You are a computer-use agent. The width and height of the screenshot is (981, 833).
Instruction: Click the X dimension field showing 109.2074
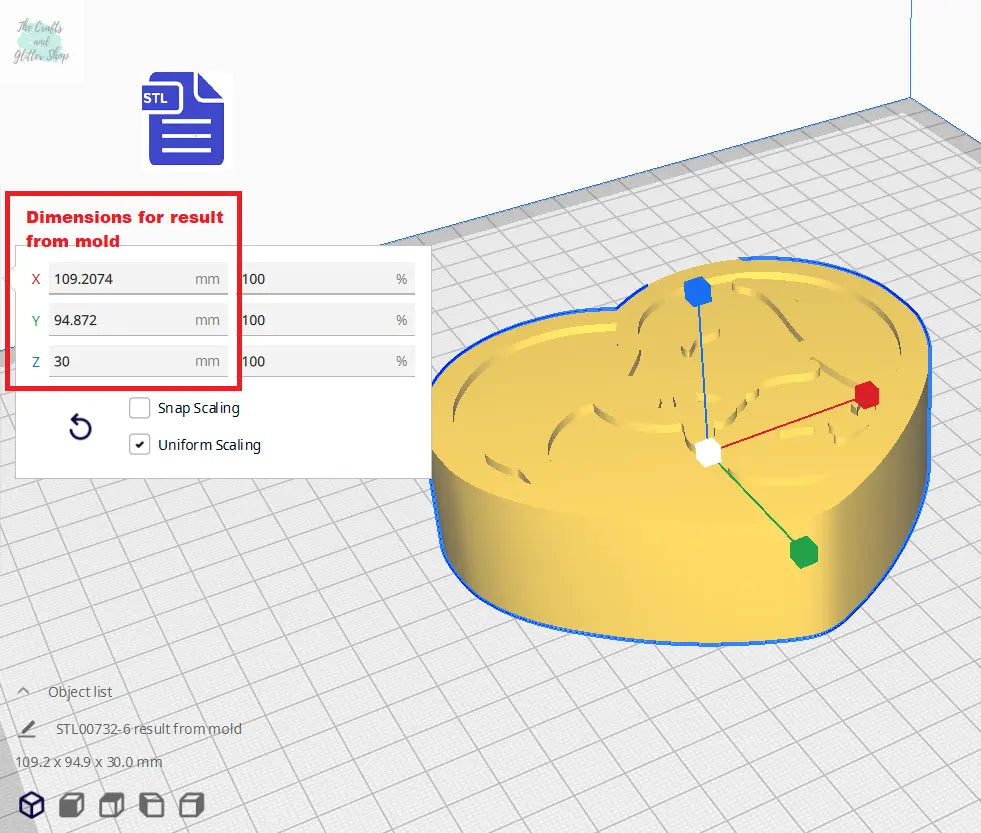[120, 279]
